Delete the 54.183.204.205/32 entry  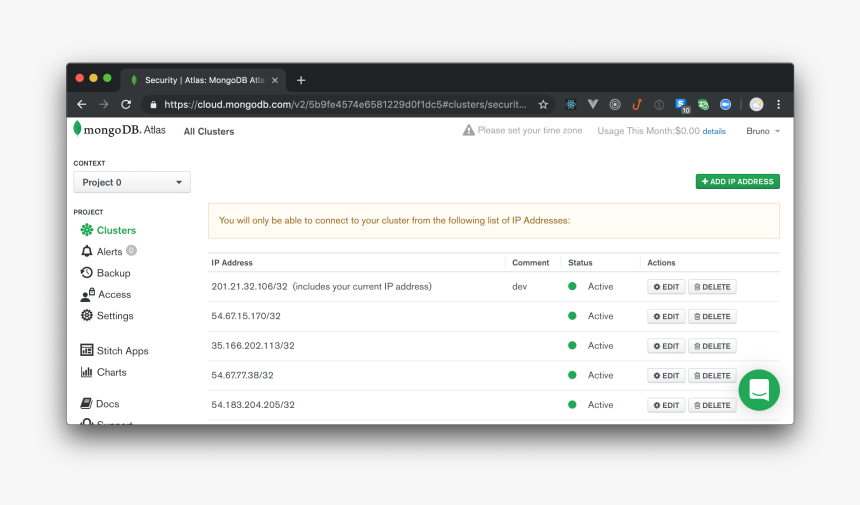pos(712,405)
